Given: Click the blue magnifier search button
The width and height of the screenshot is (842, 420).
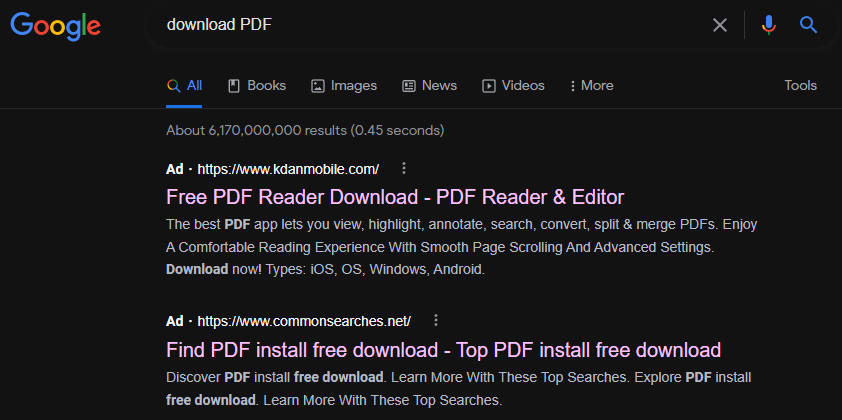Looking at the screenshot, I should 808,25.
